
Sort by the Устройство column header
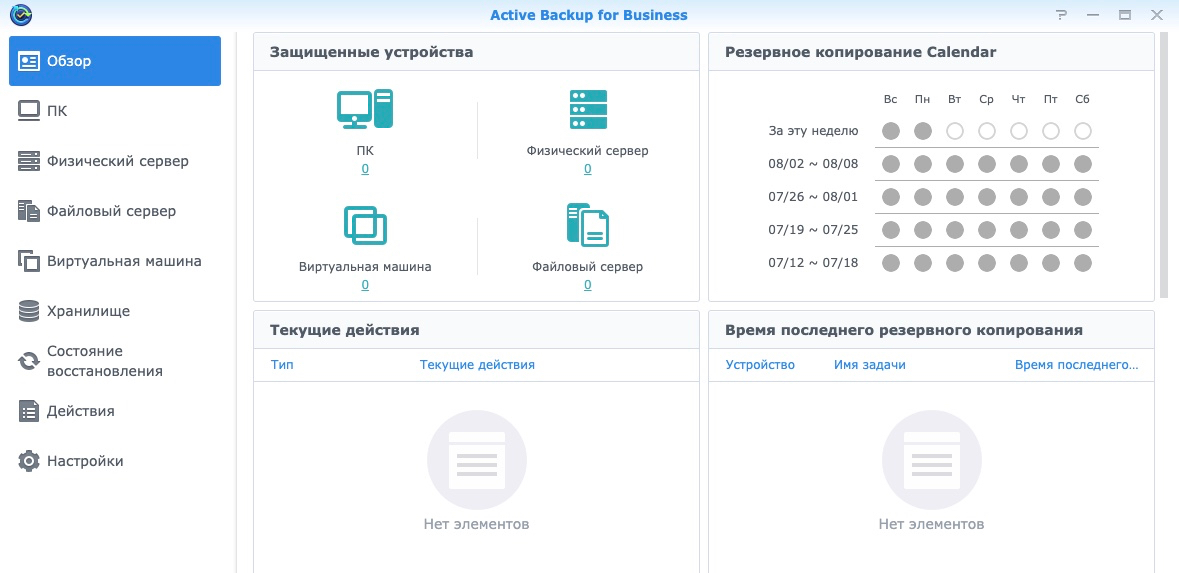pyautogui.click(x=759, y=365)
